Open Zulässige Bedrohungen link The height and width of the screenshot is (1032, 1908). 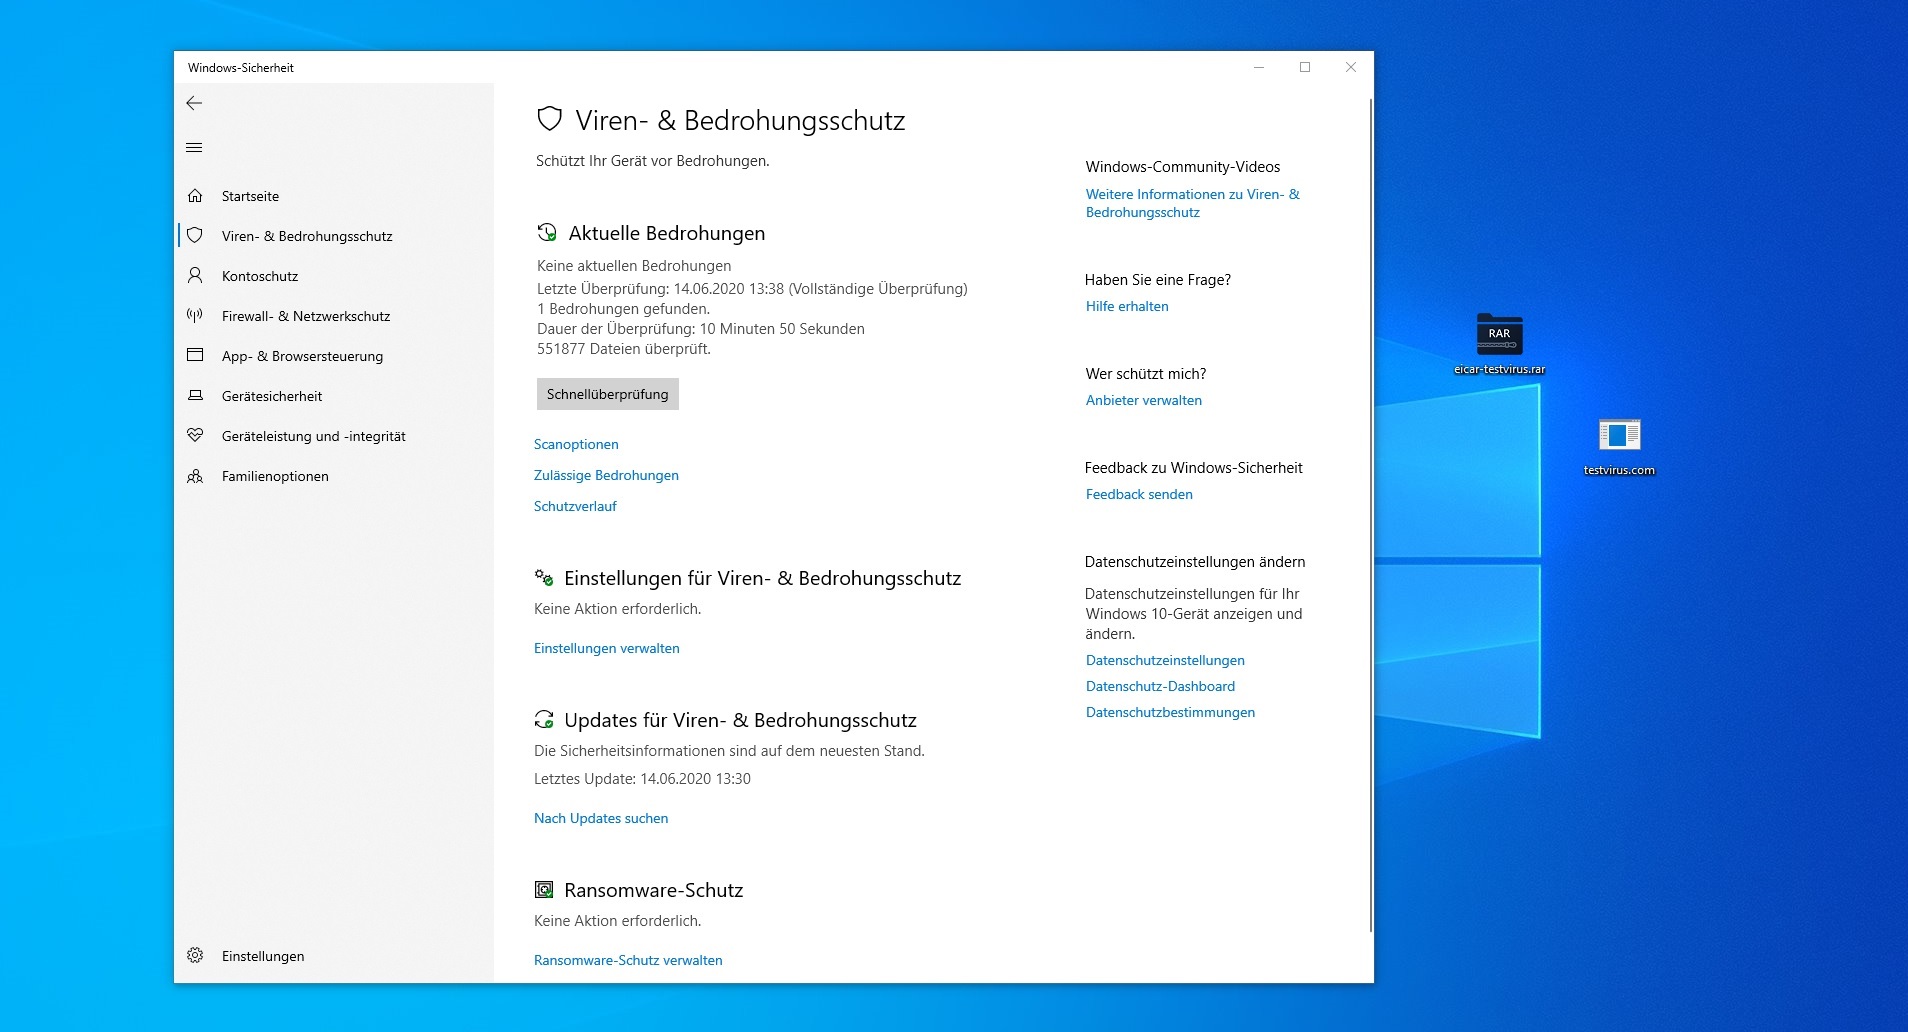pyautogui.click(x=606, y=475)
